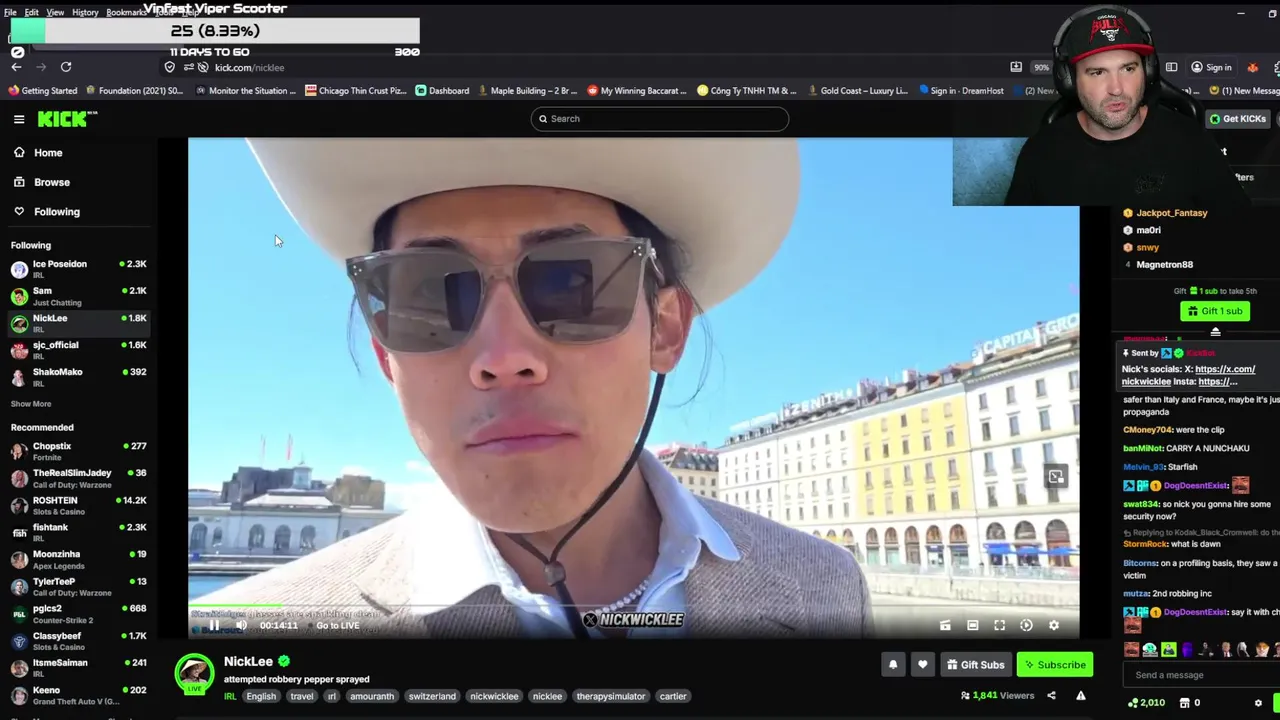
Task: Open the hamburger sidebar menu
Action: coord(19,119)
